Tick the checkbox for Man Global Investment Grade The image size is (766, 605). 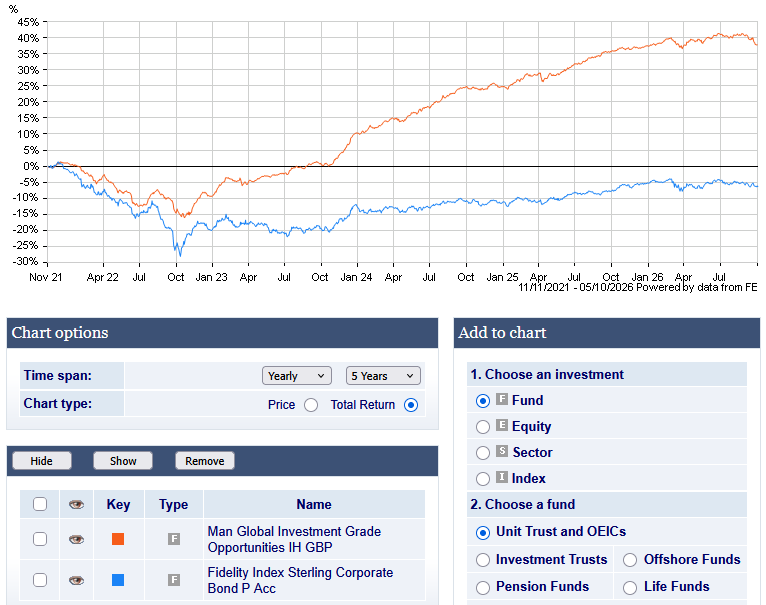click(x=40, y=539)
